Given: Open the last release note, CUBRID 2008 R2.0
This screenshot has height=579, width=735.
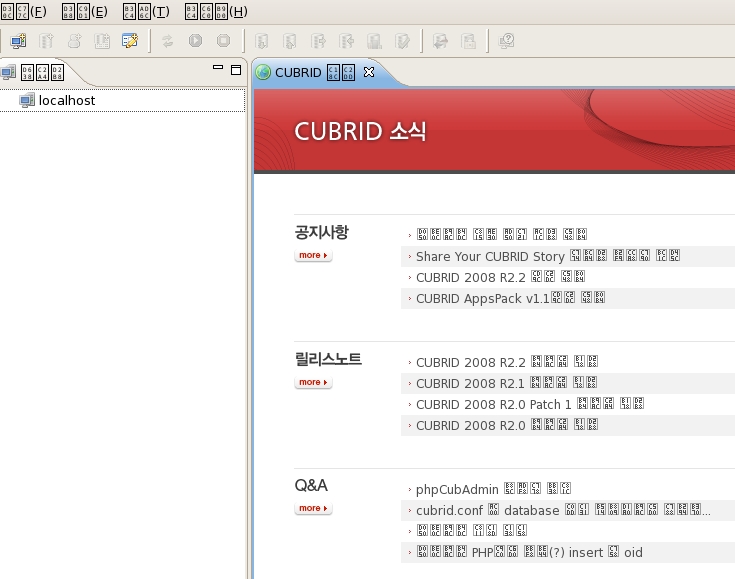Looking at the screenshot, I should point(507,426).
